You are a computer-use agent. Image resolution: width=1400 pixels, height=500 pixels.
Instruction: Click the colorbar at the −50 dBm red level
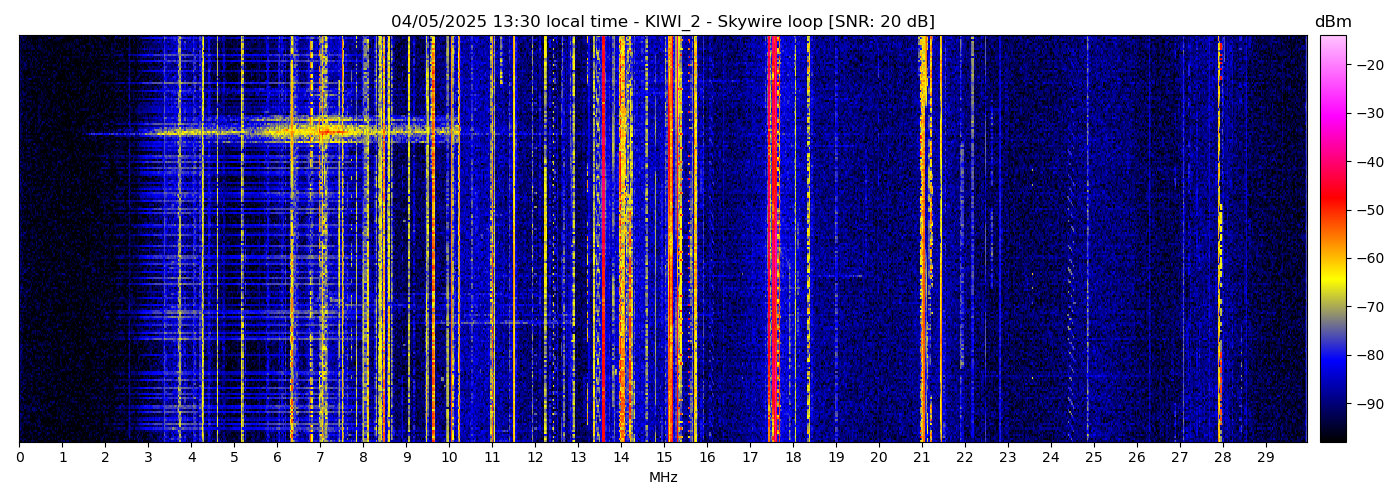[x=1332, y=210]
